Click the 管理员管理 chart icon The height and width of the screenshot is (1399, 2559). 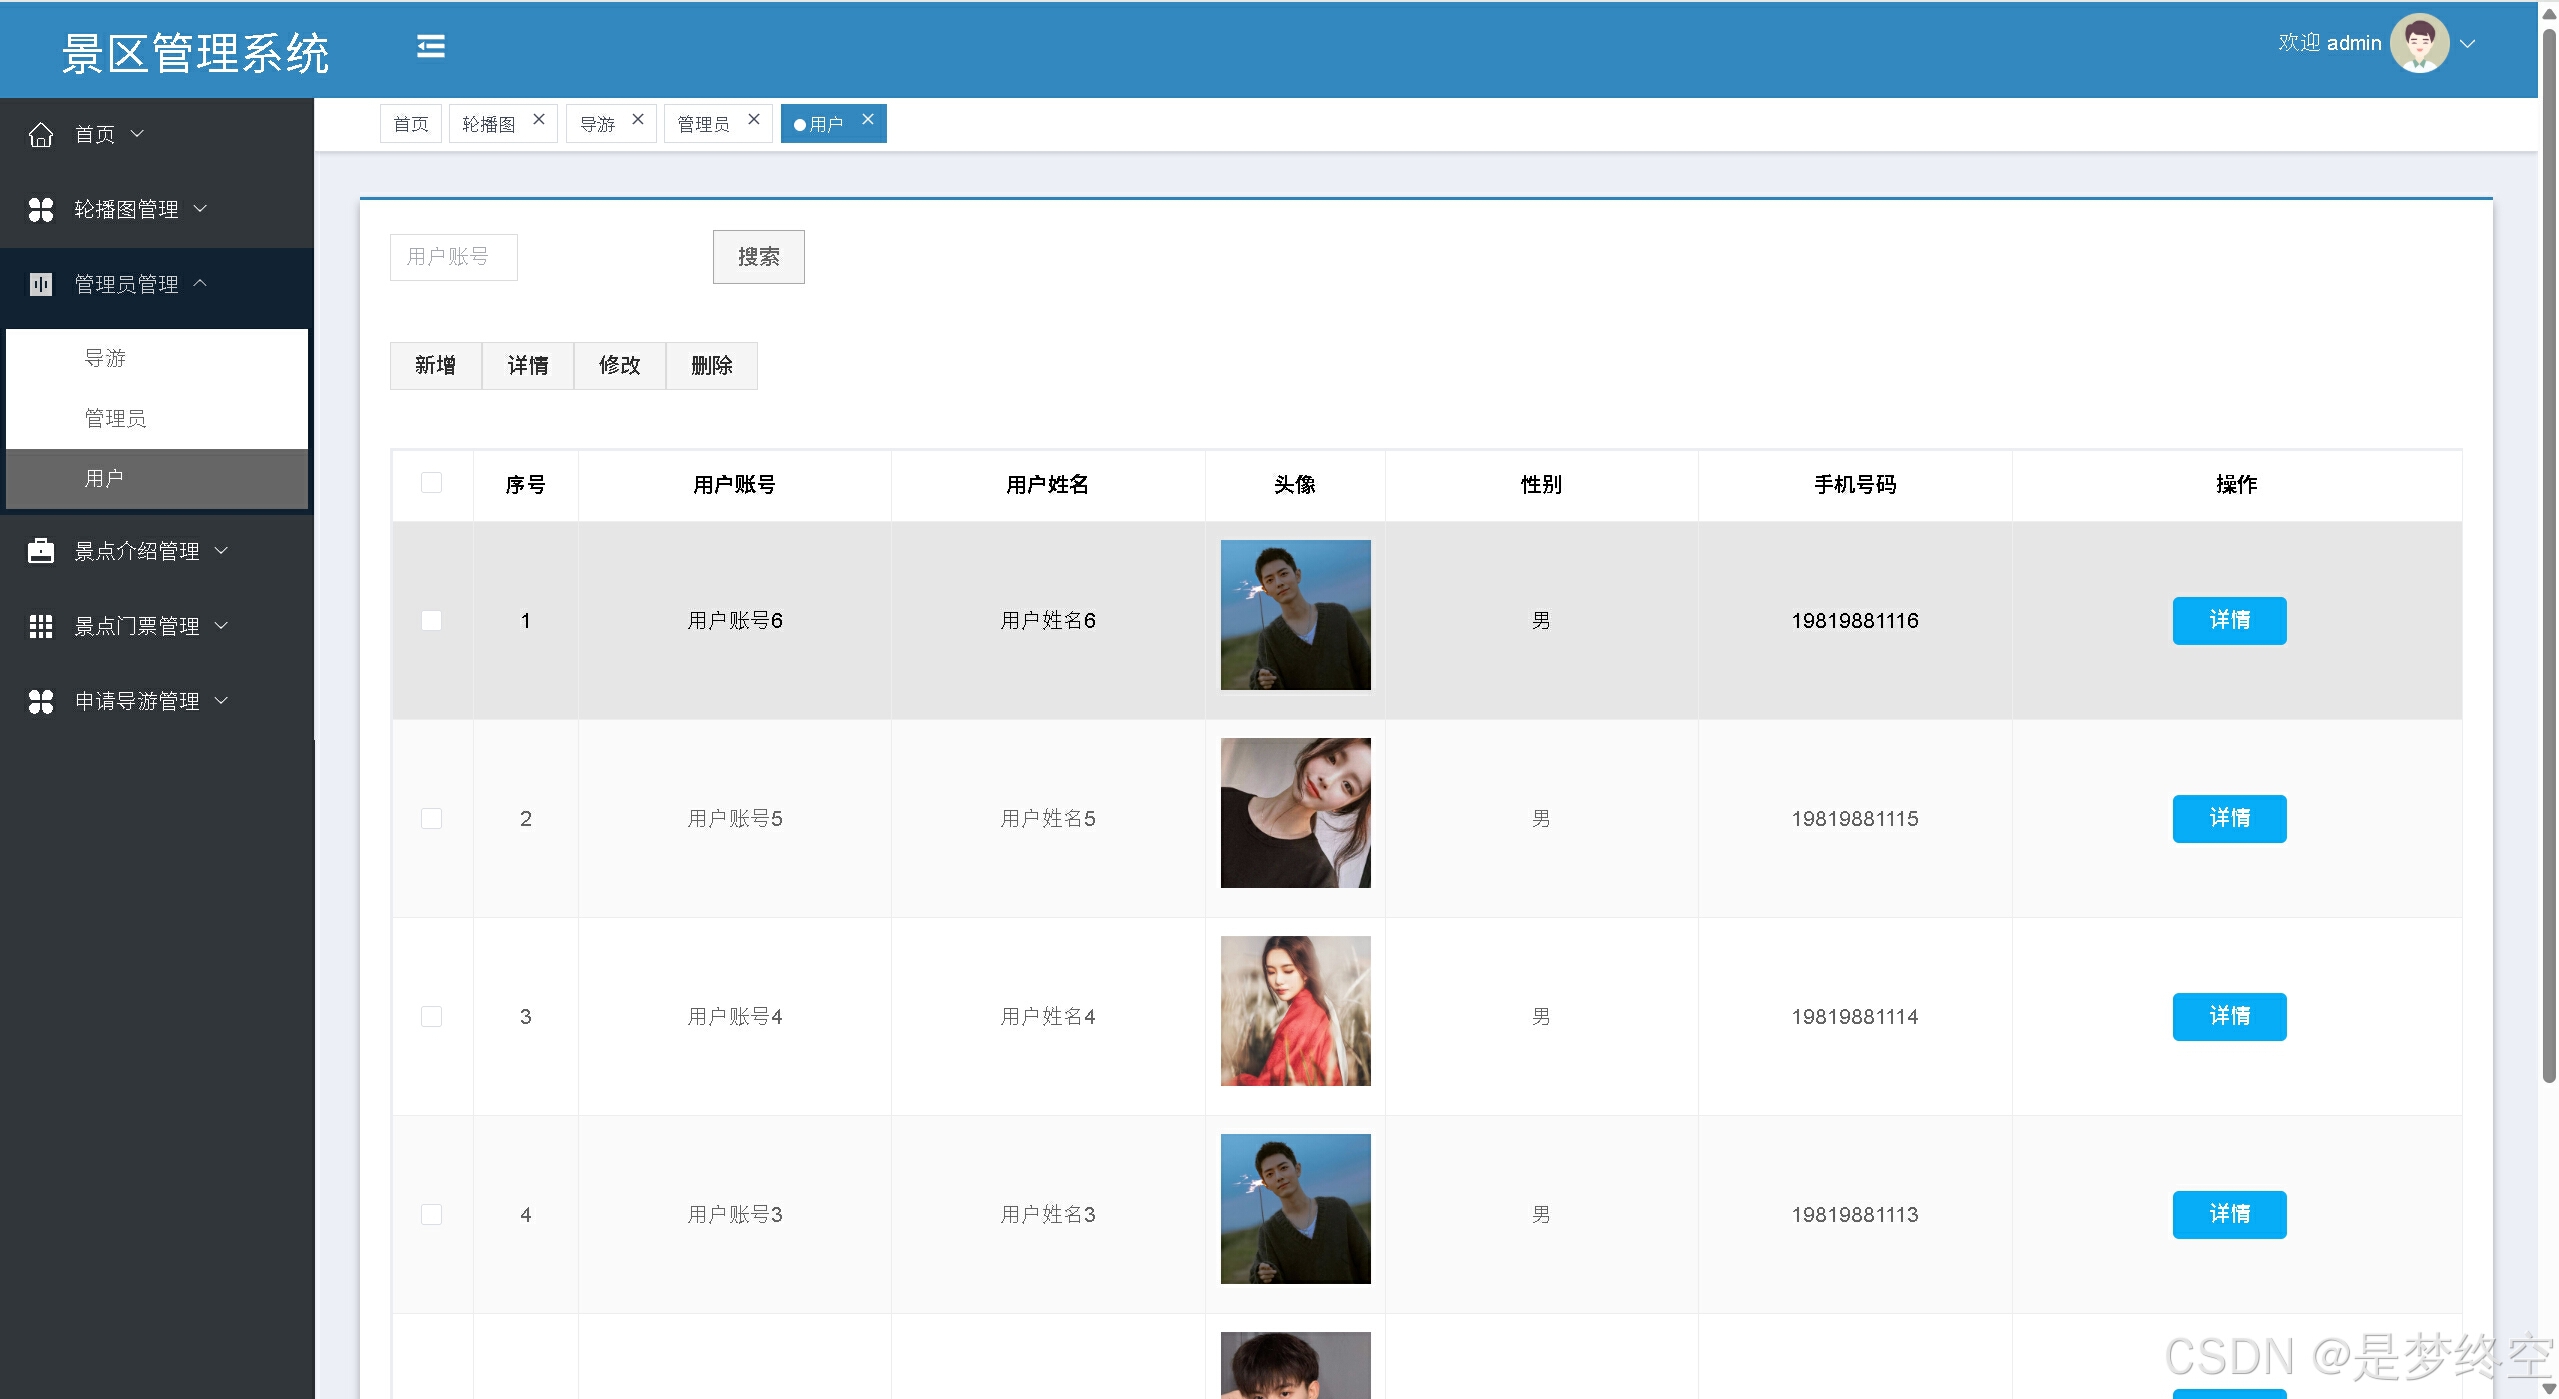[x=41, y=284]
